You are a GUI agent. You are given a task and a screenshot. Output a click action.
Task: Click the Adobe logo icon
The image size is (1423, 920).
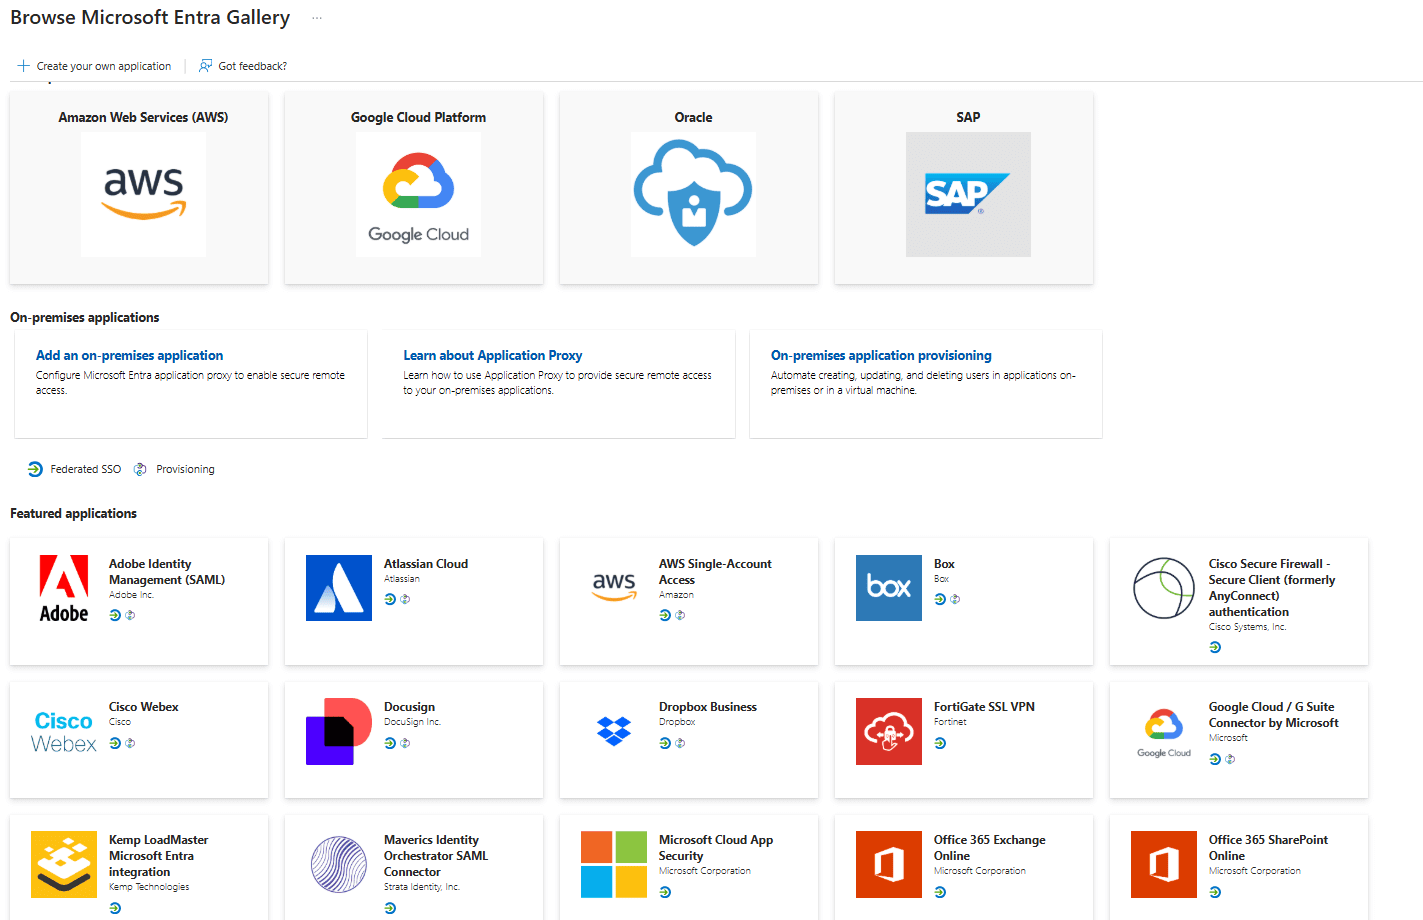[x=64, y=588]
